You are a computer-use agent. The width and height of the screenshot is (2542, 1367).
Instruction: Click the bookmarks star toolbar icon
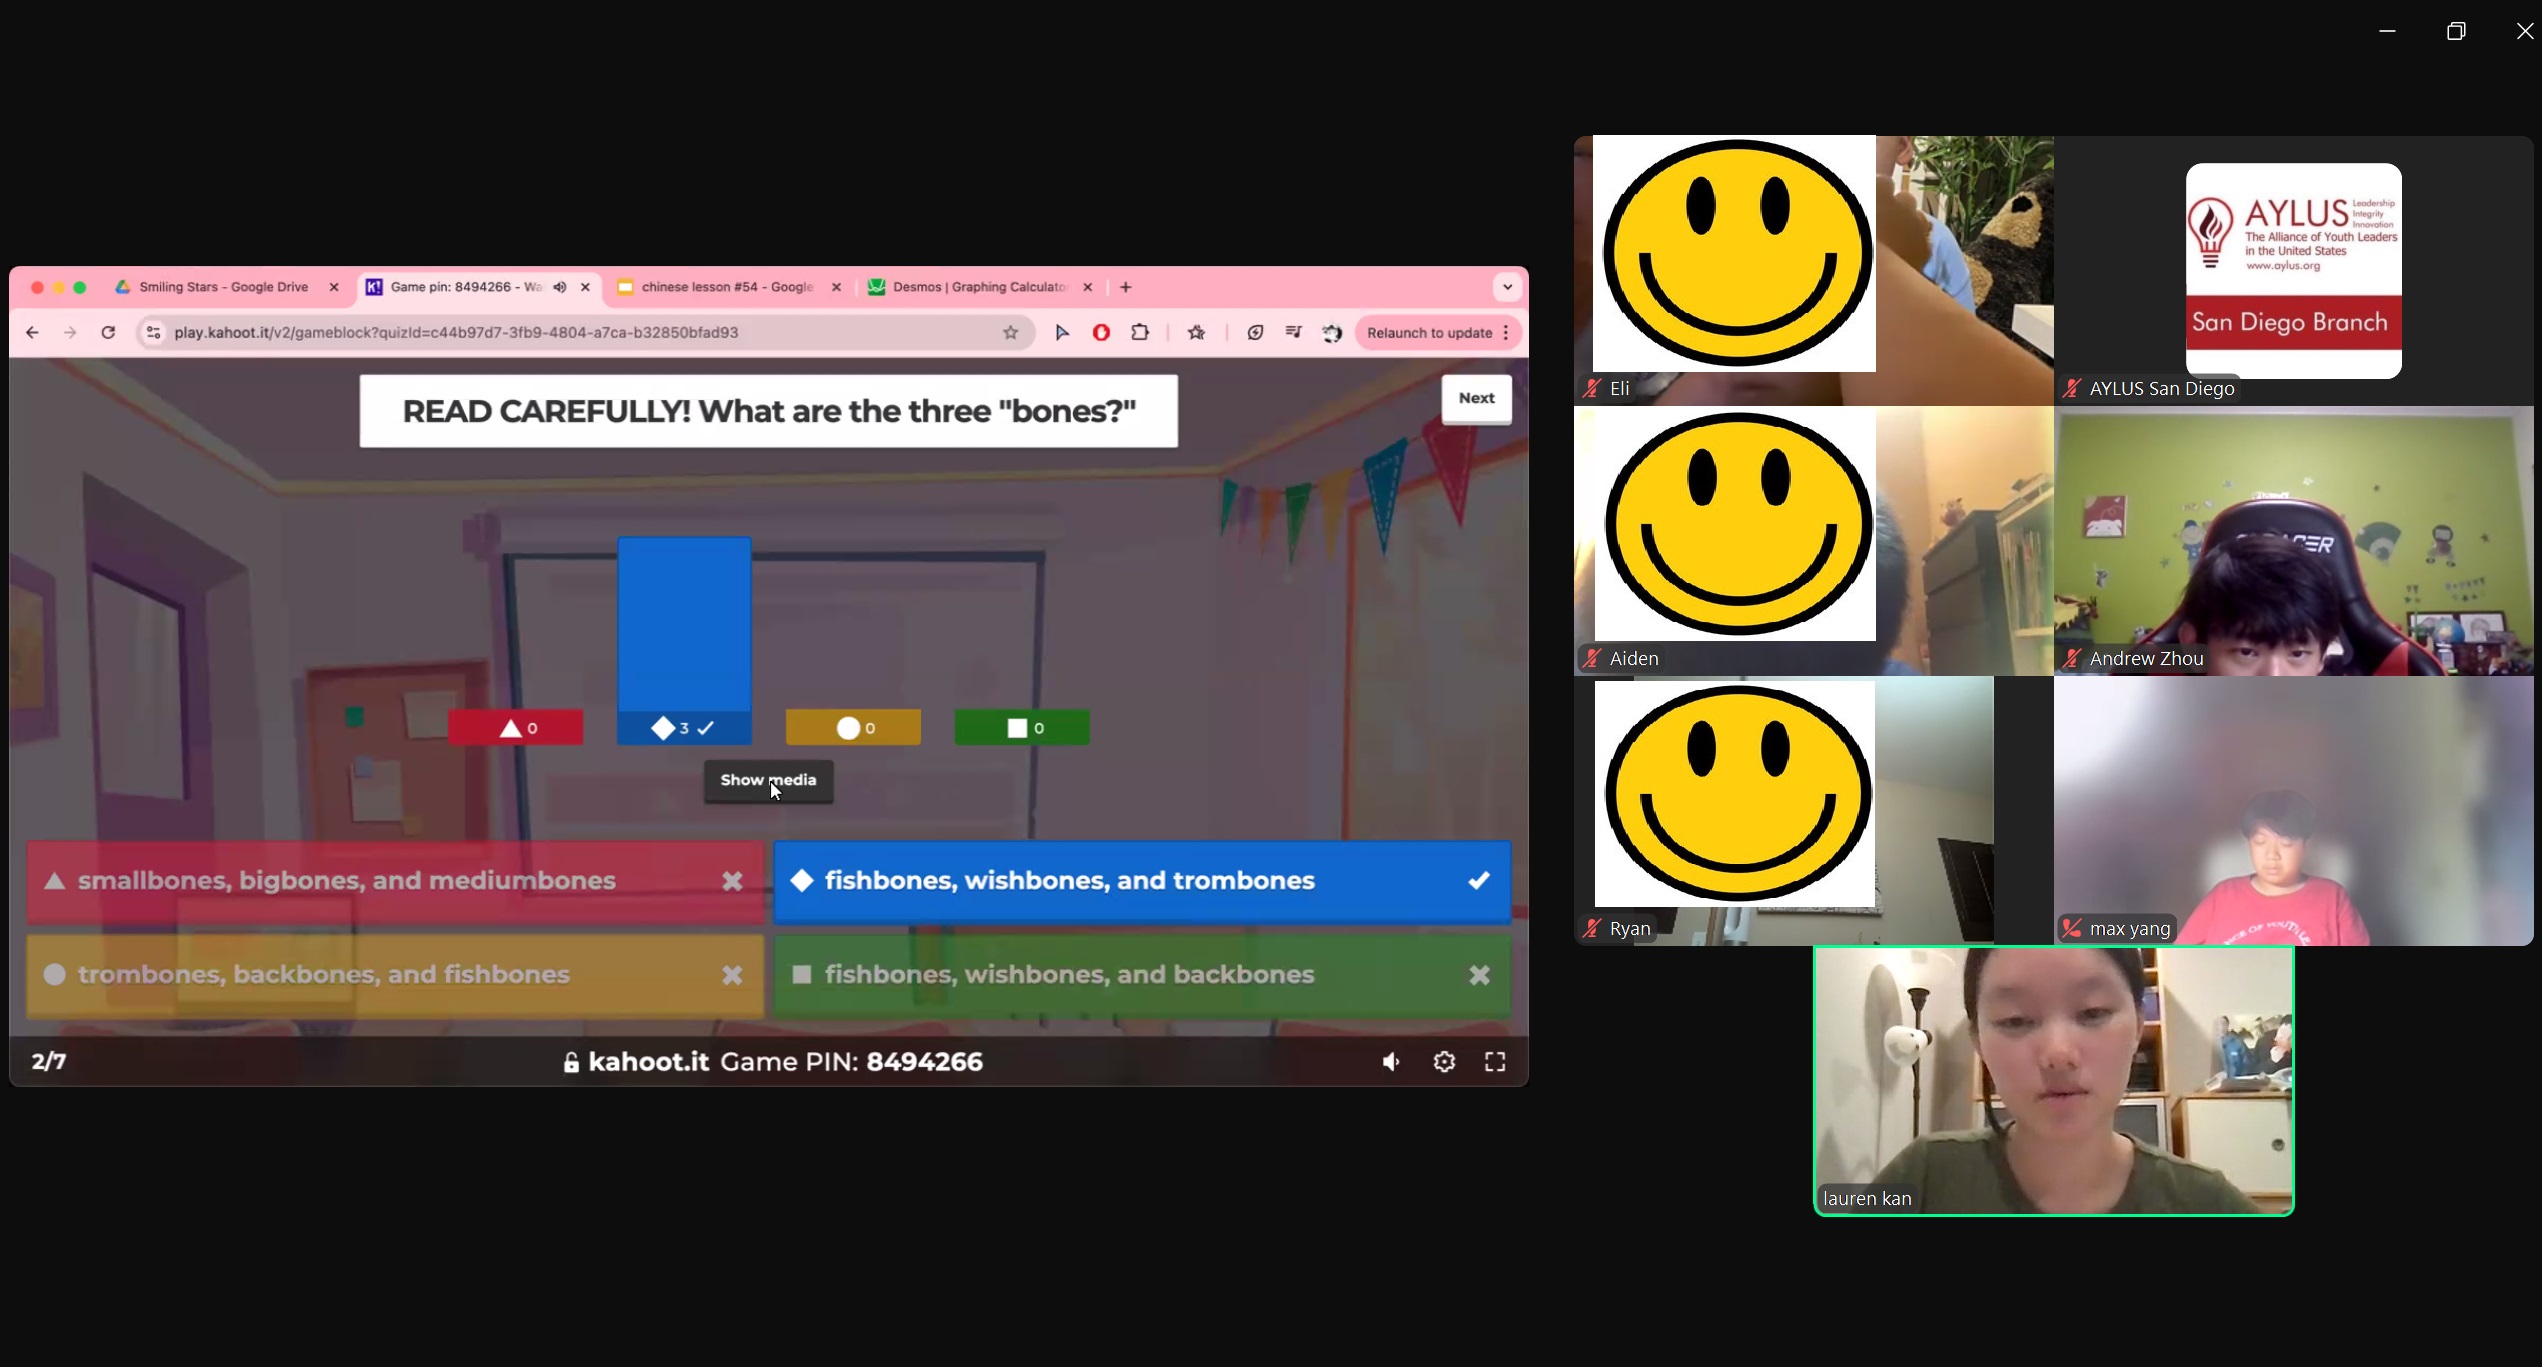1196,333
